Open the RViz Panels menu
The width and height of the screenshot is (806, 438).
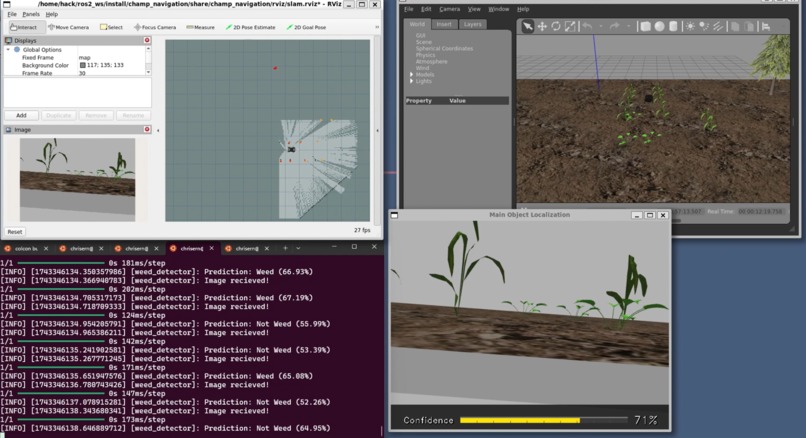[x=31, y=14]
